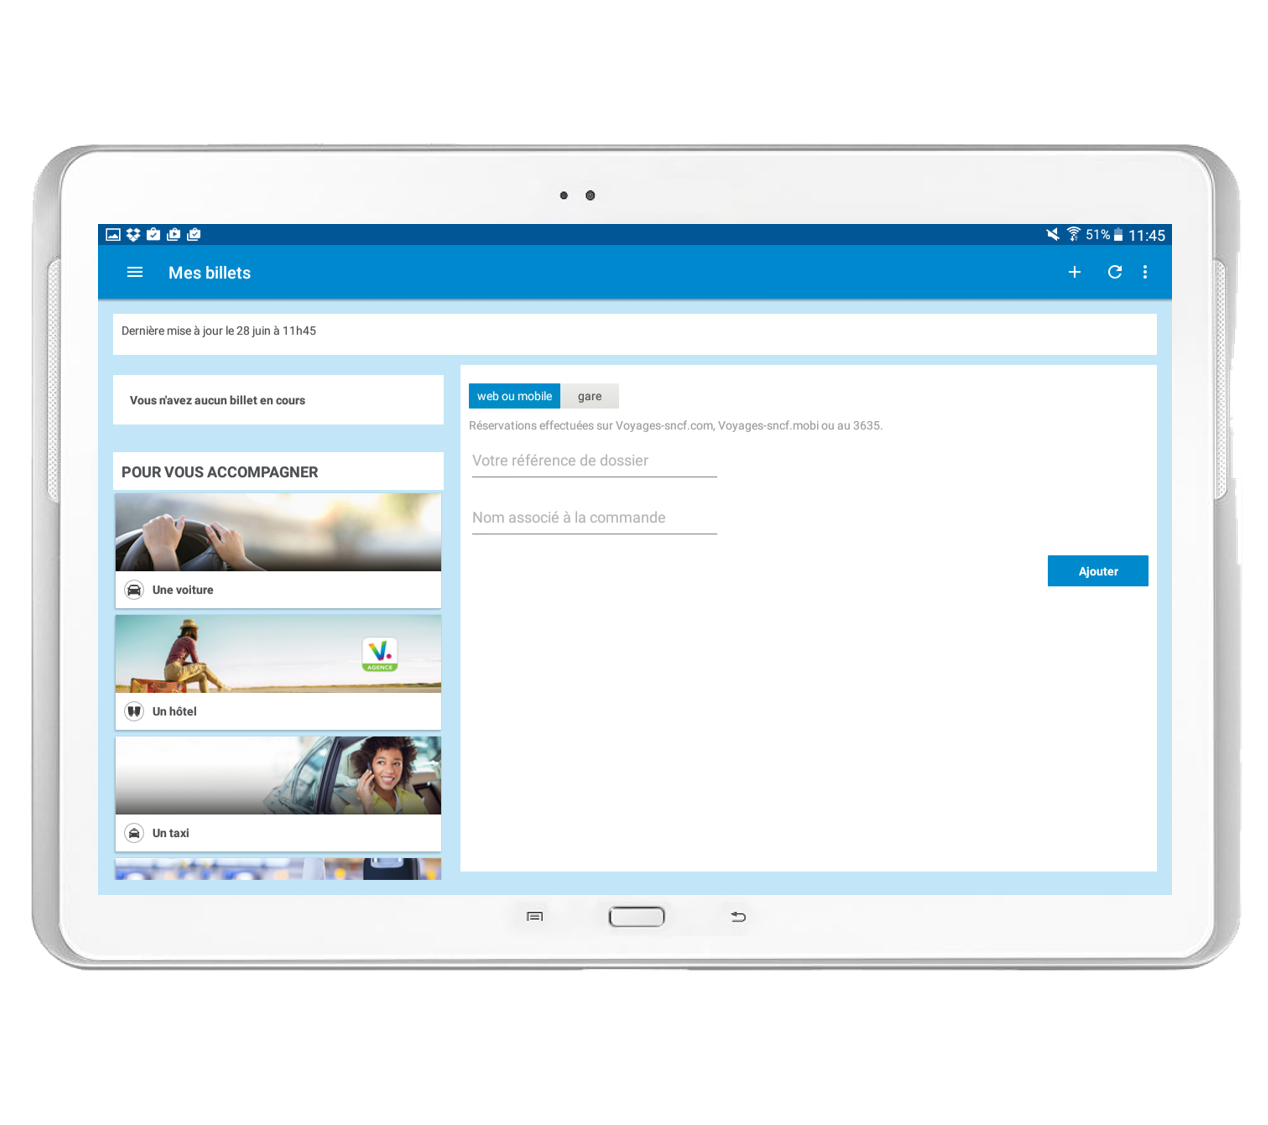This screenshot has height=1125, width=1268.
Task: Tap the muted sound icon in status bar
Action: [x=1052, y=234]
